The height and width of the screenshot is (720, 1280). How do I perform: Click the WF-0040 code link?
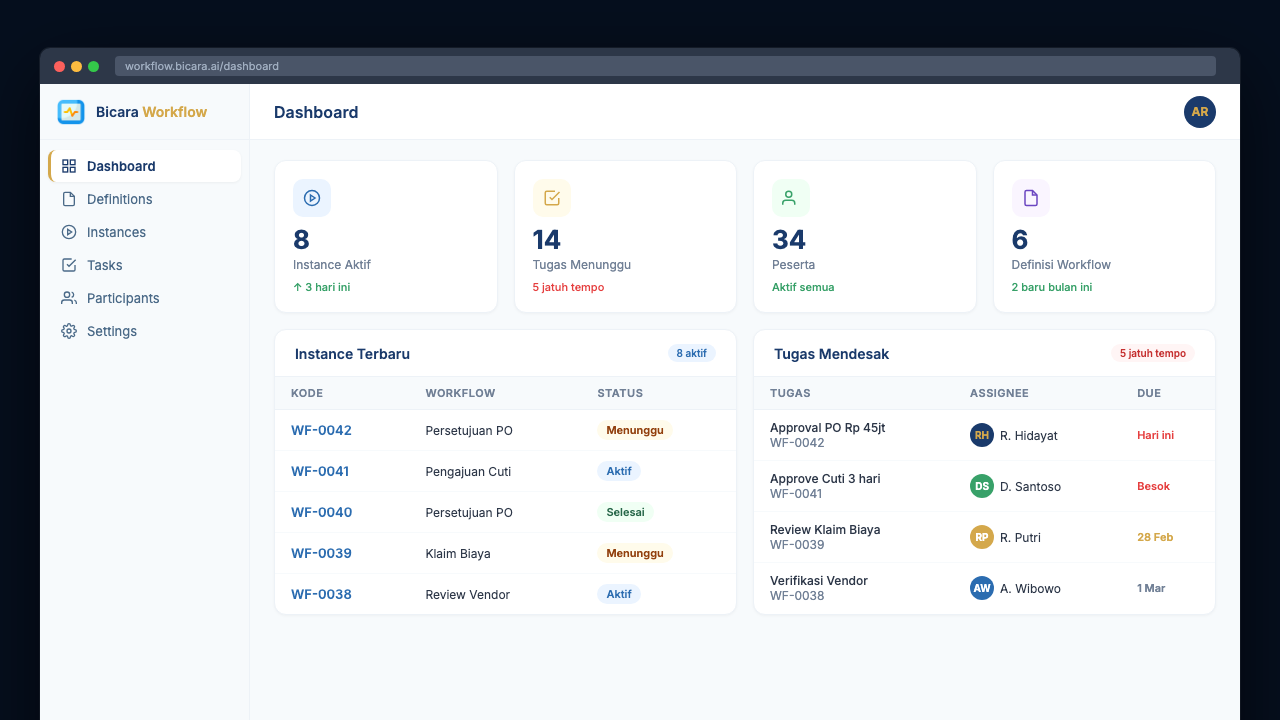(321, 512)
